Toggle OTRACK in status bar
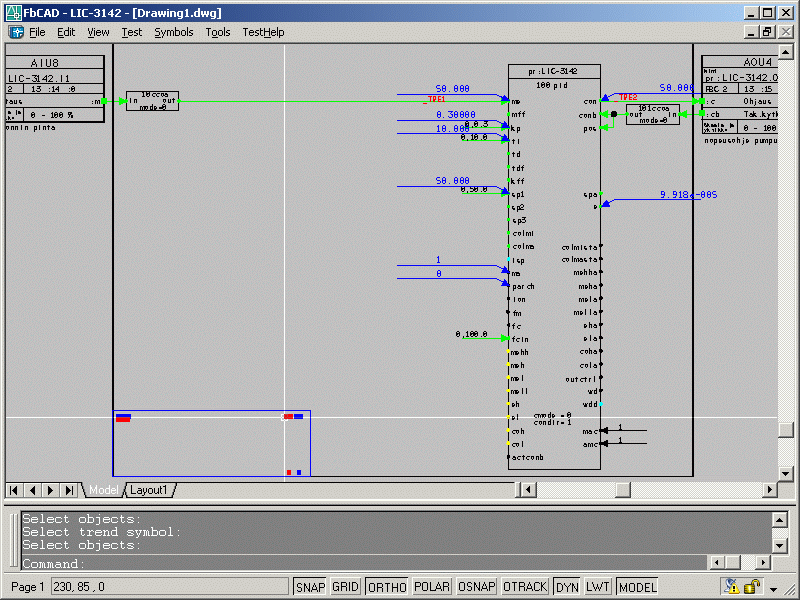Screen dimensions: 800x600 pos(525,587)
